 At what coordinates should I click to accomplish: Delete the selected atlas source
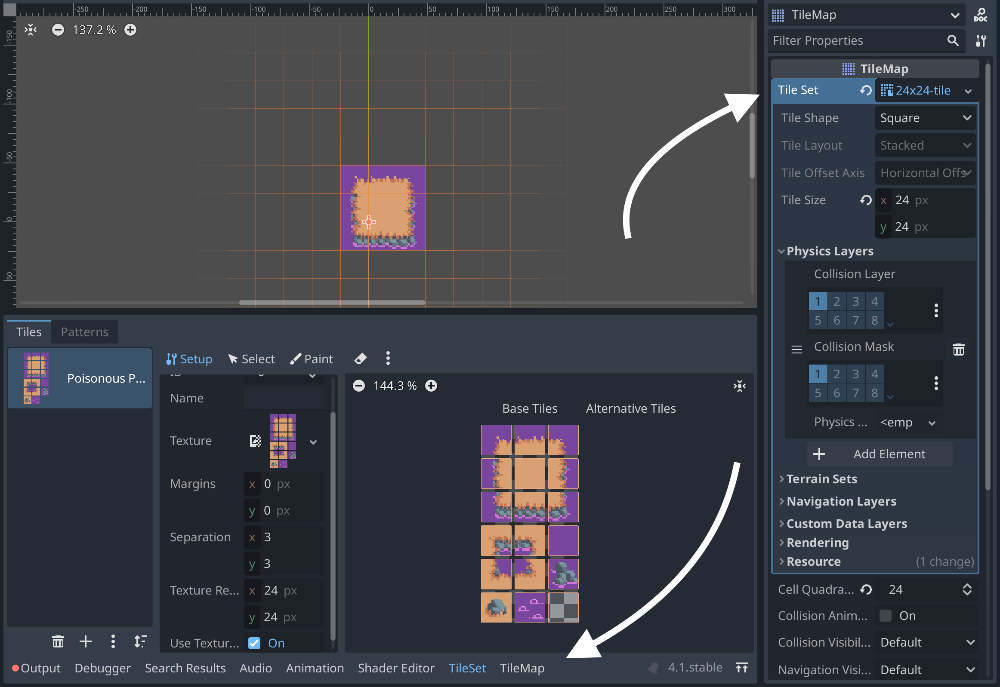click(58, 641)
